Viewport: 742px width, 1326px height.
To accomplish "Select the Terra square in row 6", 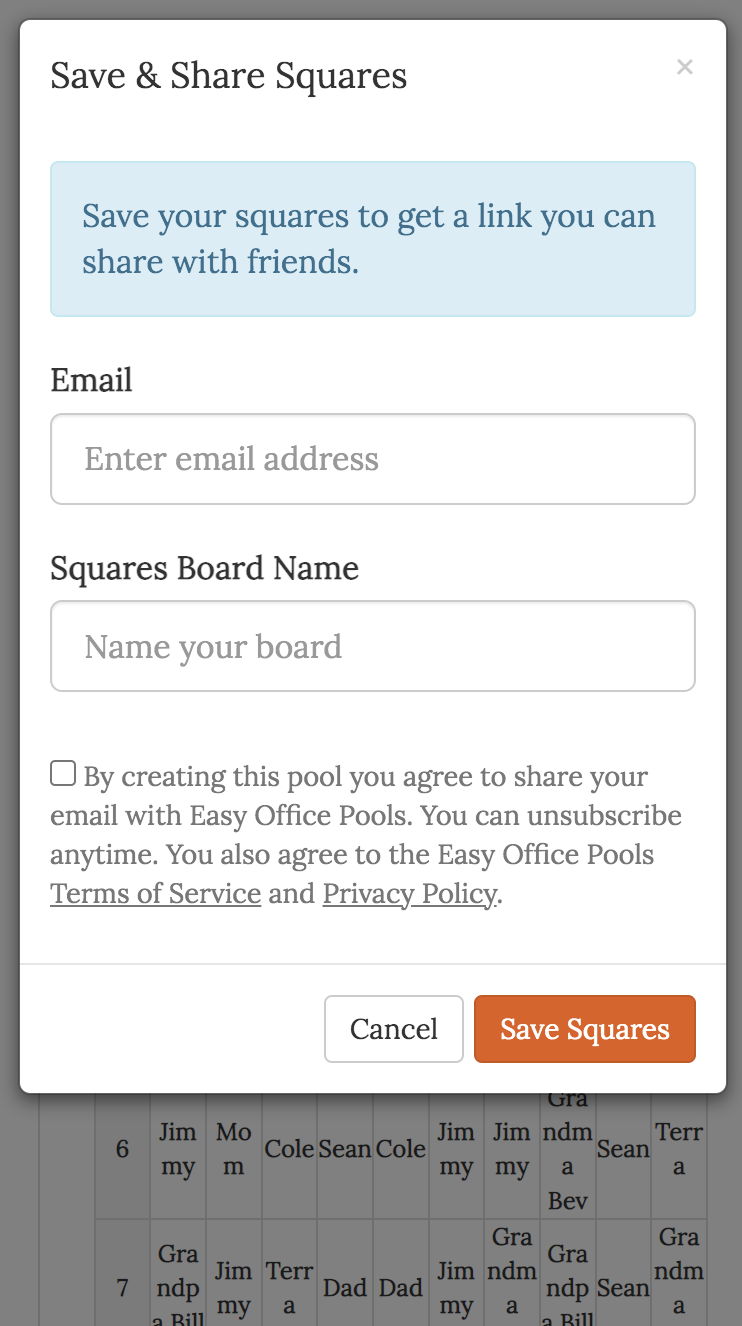I will point(679,1149).
